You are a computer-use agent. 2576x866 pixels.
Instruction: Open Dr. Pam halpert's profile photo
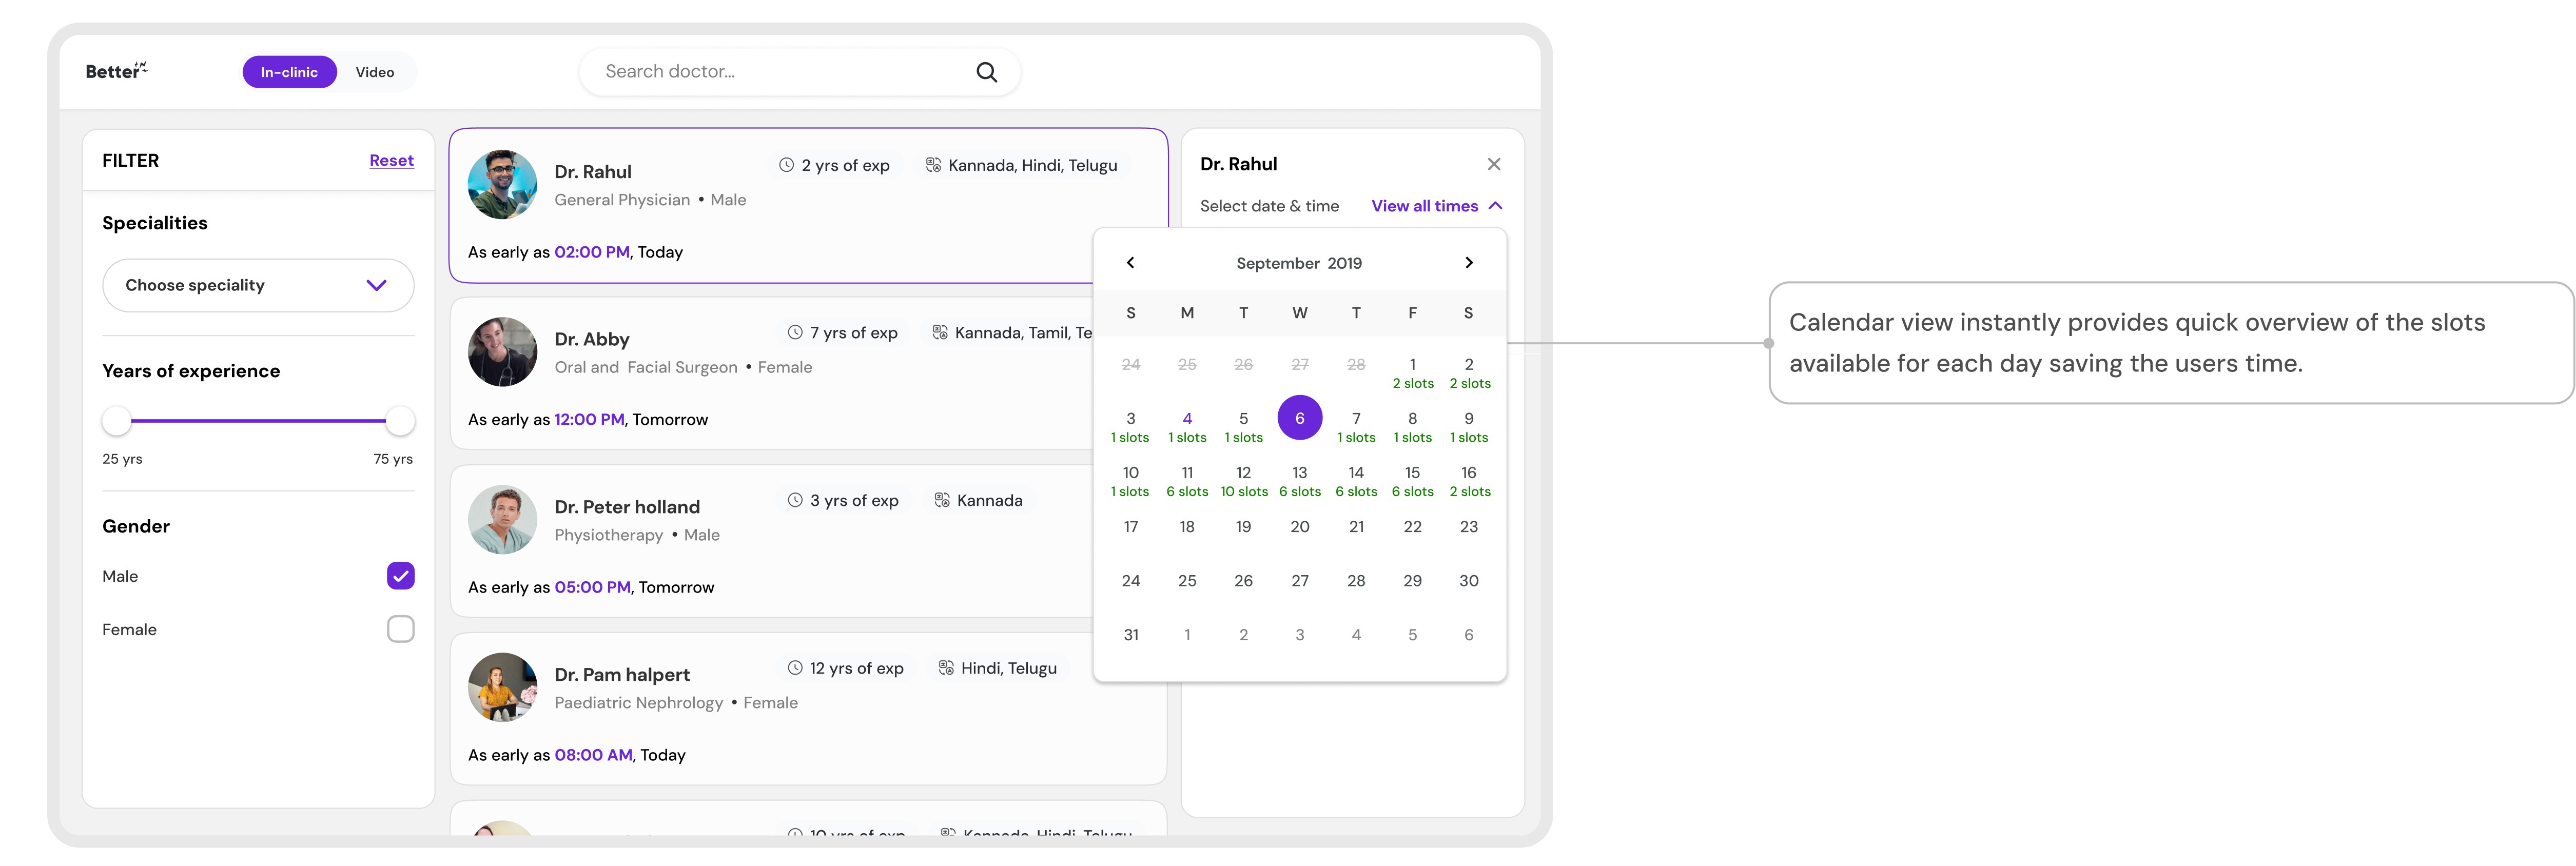click(x=503, y=688)
